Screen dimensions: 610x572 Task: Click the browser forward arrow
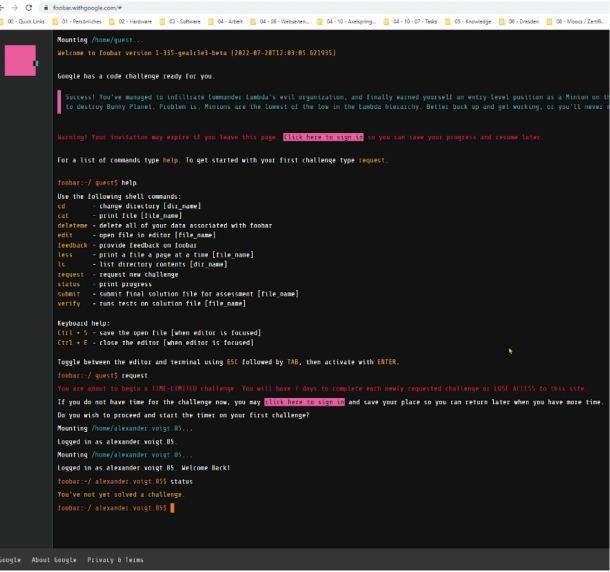(x=15, y=7)
